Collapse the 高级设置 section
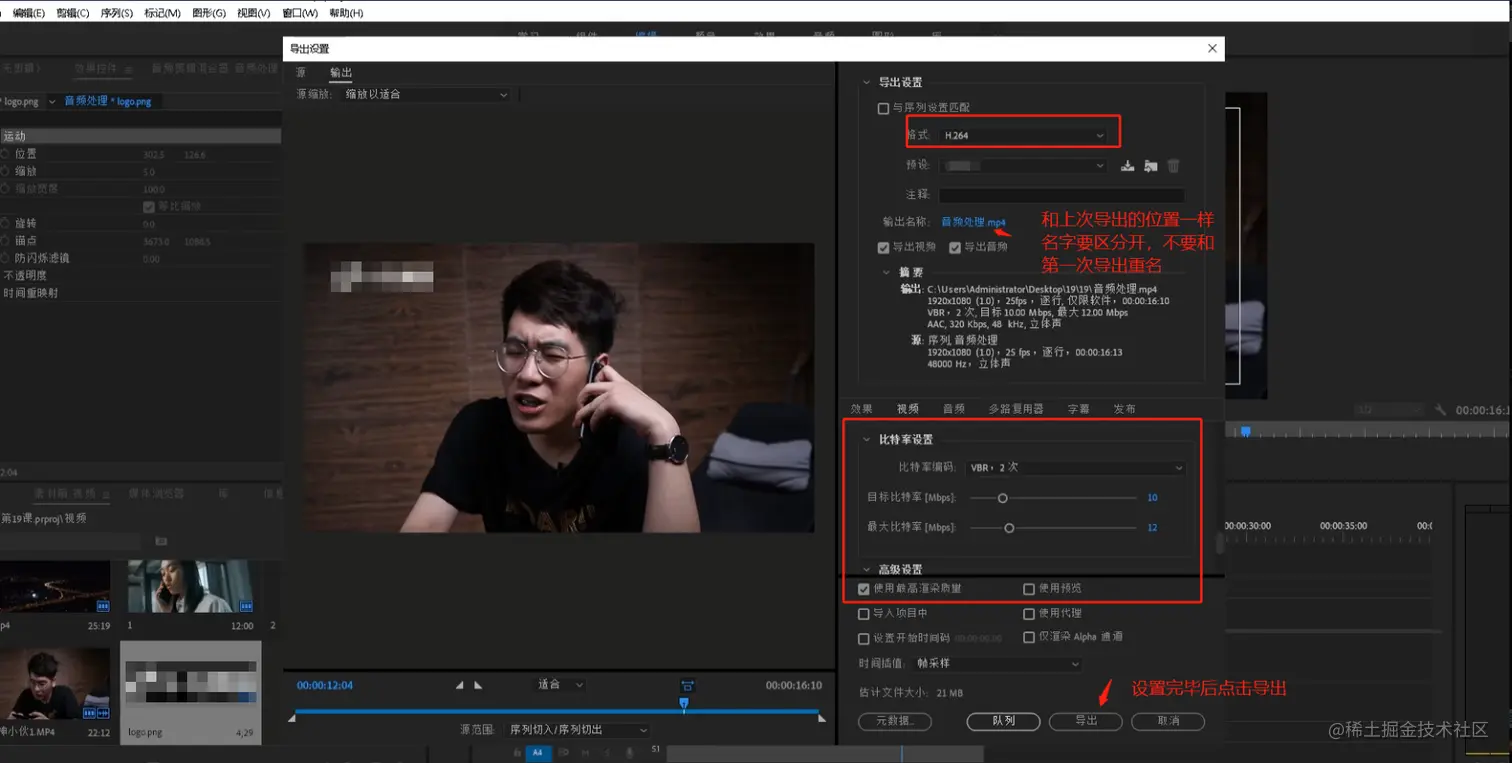The image size is (1512, 763). coord(867,570)
